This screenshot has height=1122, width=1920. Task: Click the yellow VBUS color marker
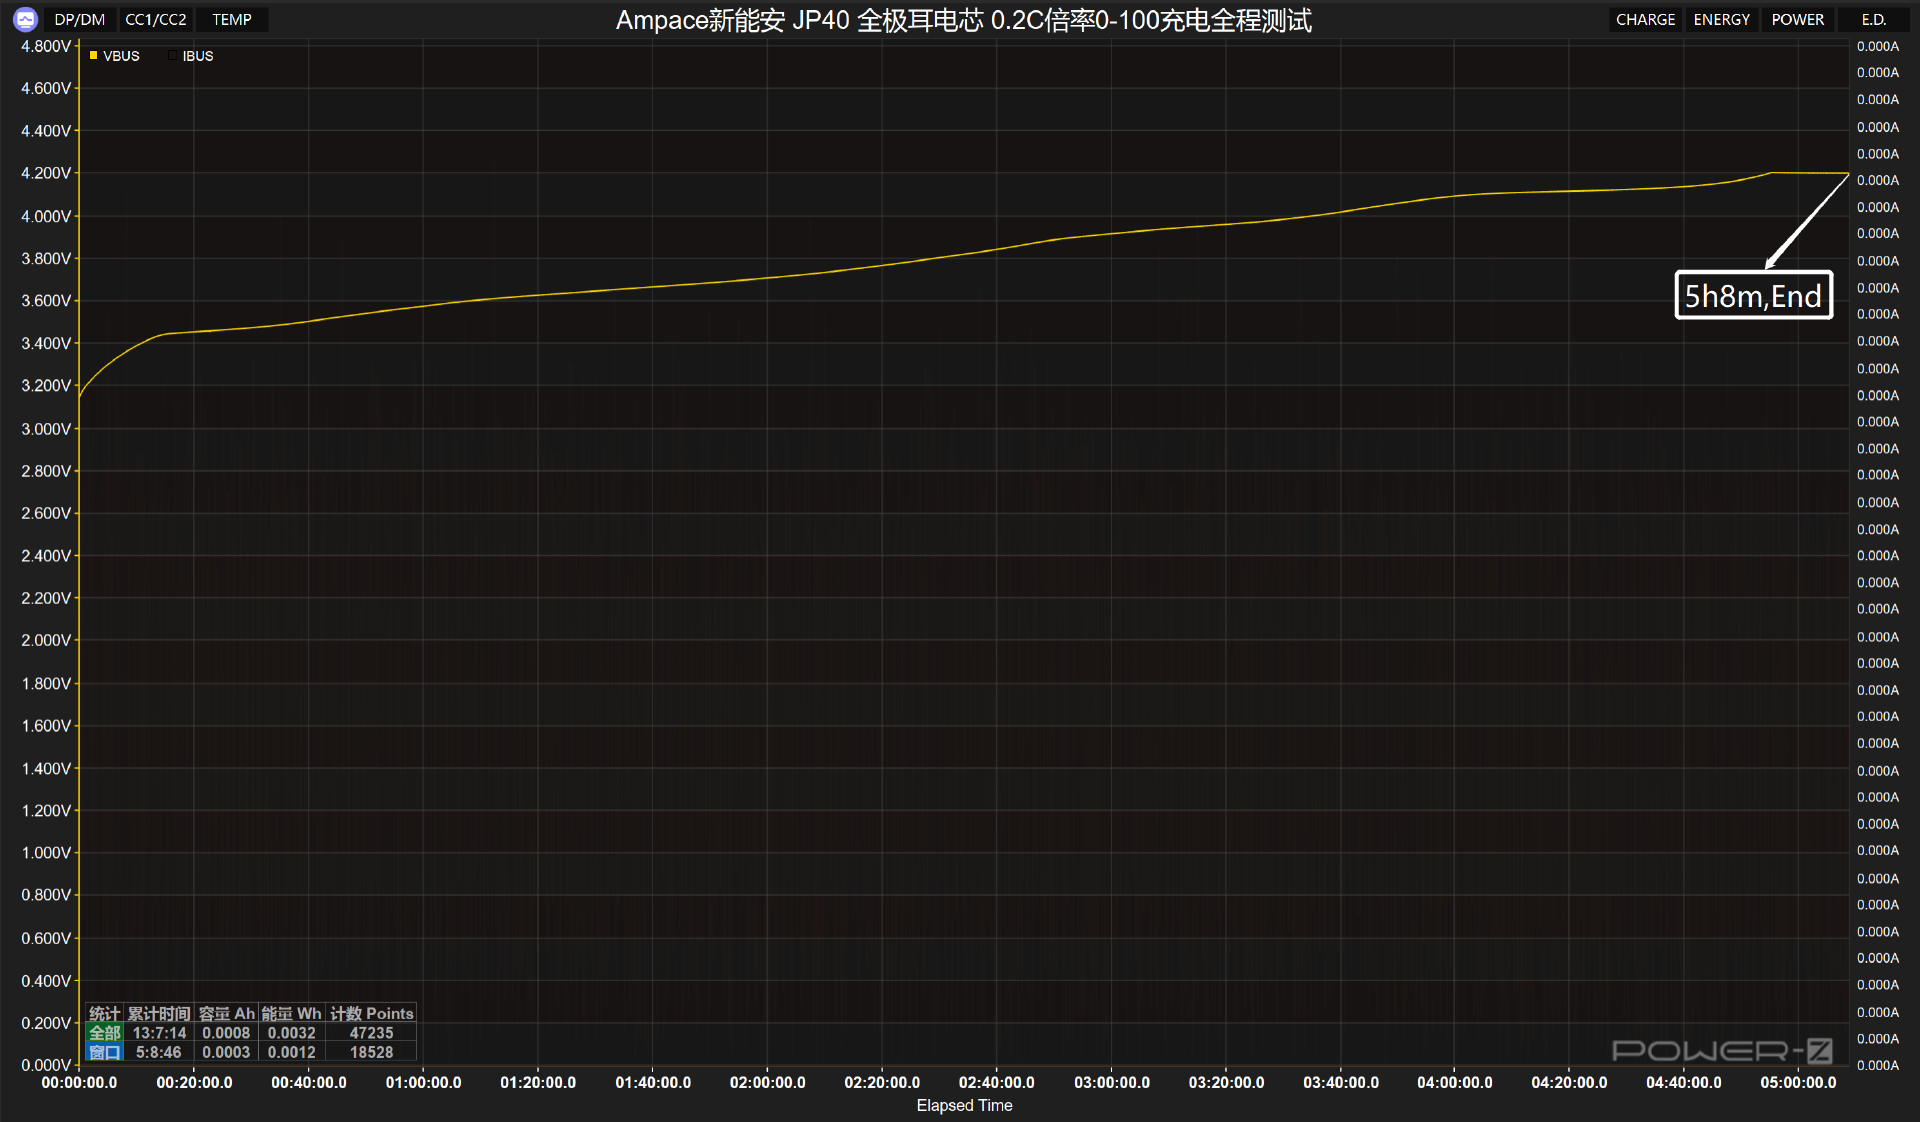(x=93, y=56)
